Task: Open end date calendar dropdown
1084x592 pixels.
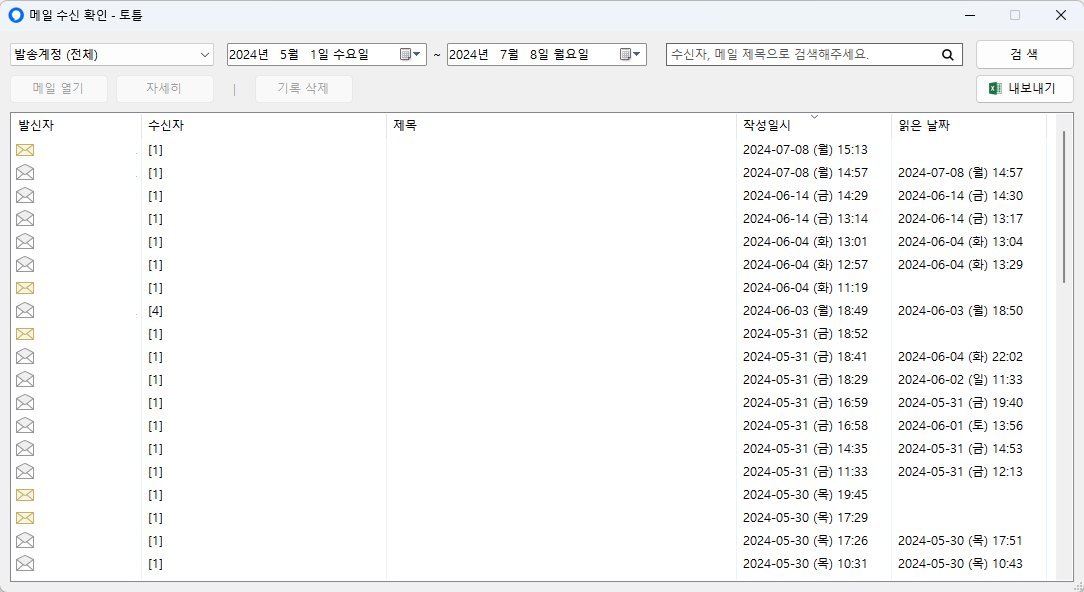Action: [x=631, y=55]
